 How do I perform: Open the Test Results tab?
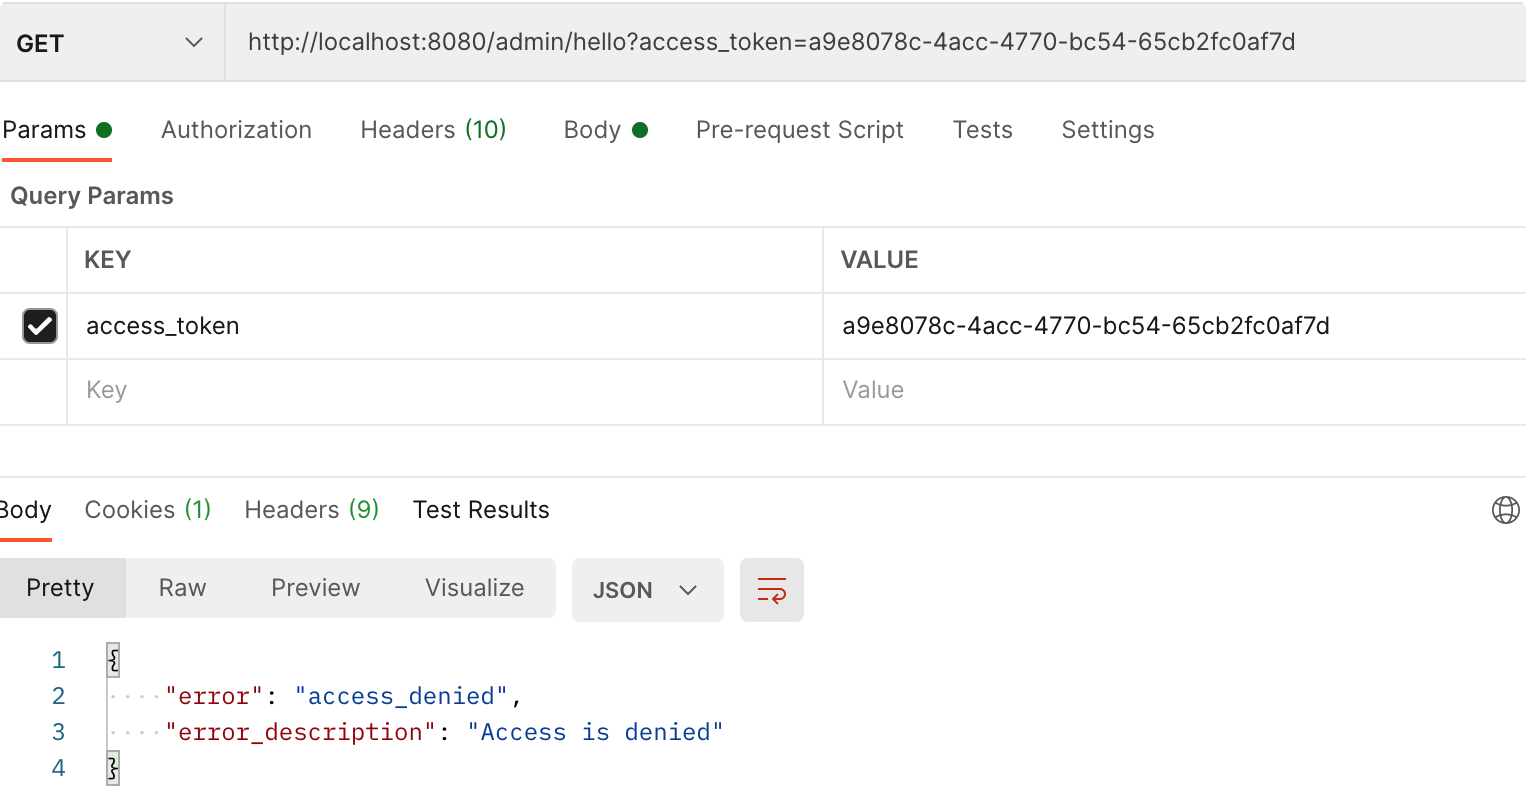tap(481, 510)
